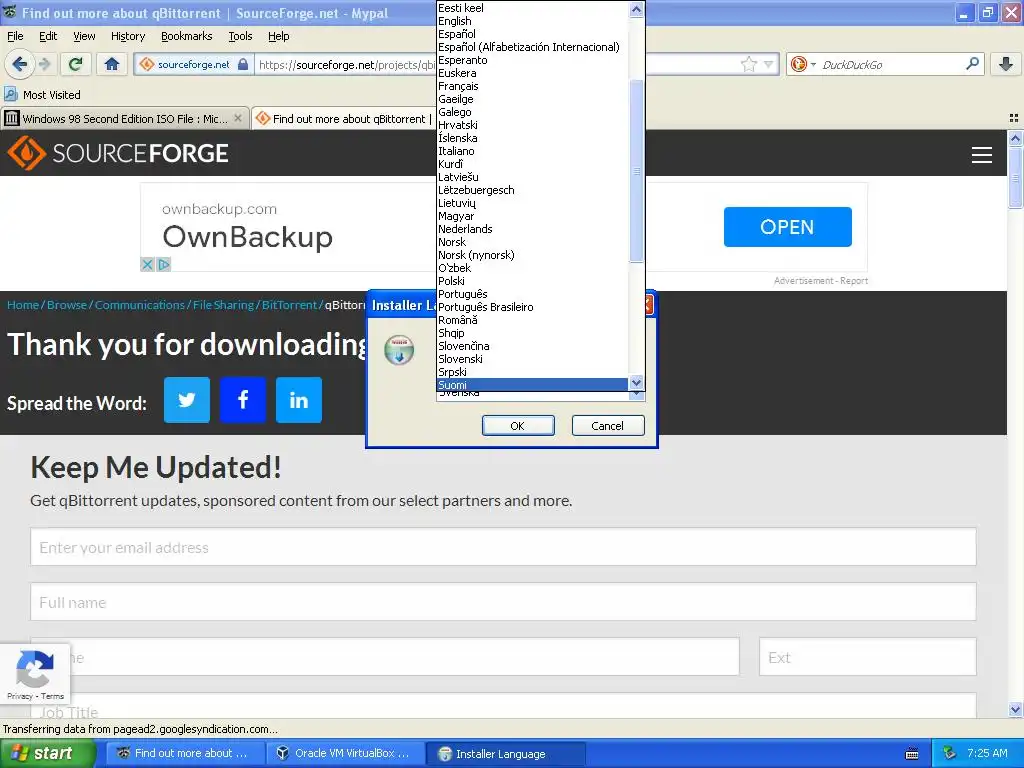Select Suomi in the language list
The image size is (1024, 768).
pyautogui.click(x=532, y=385)
